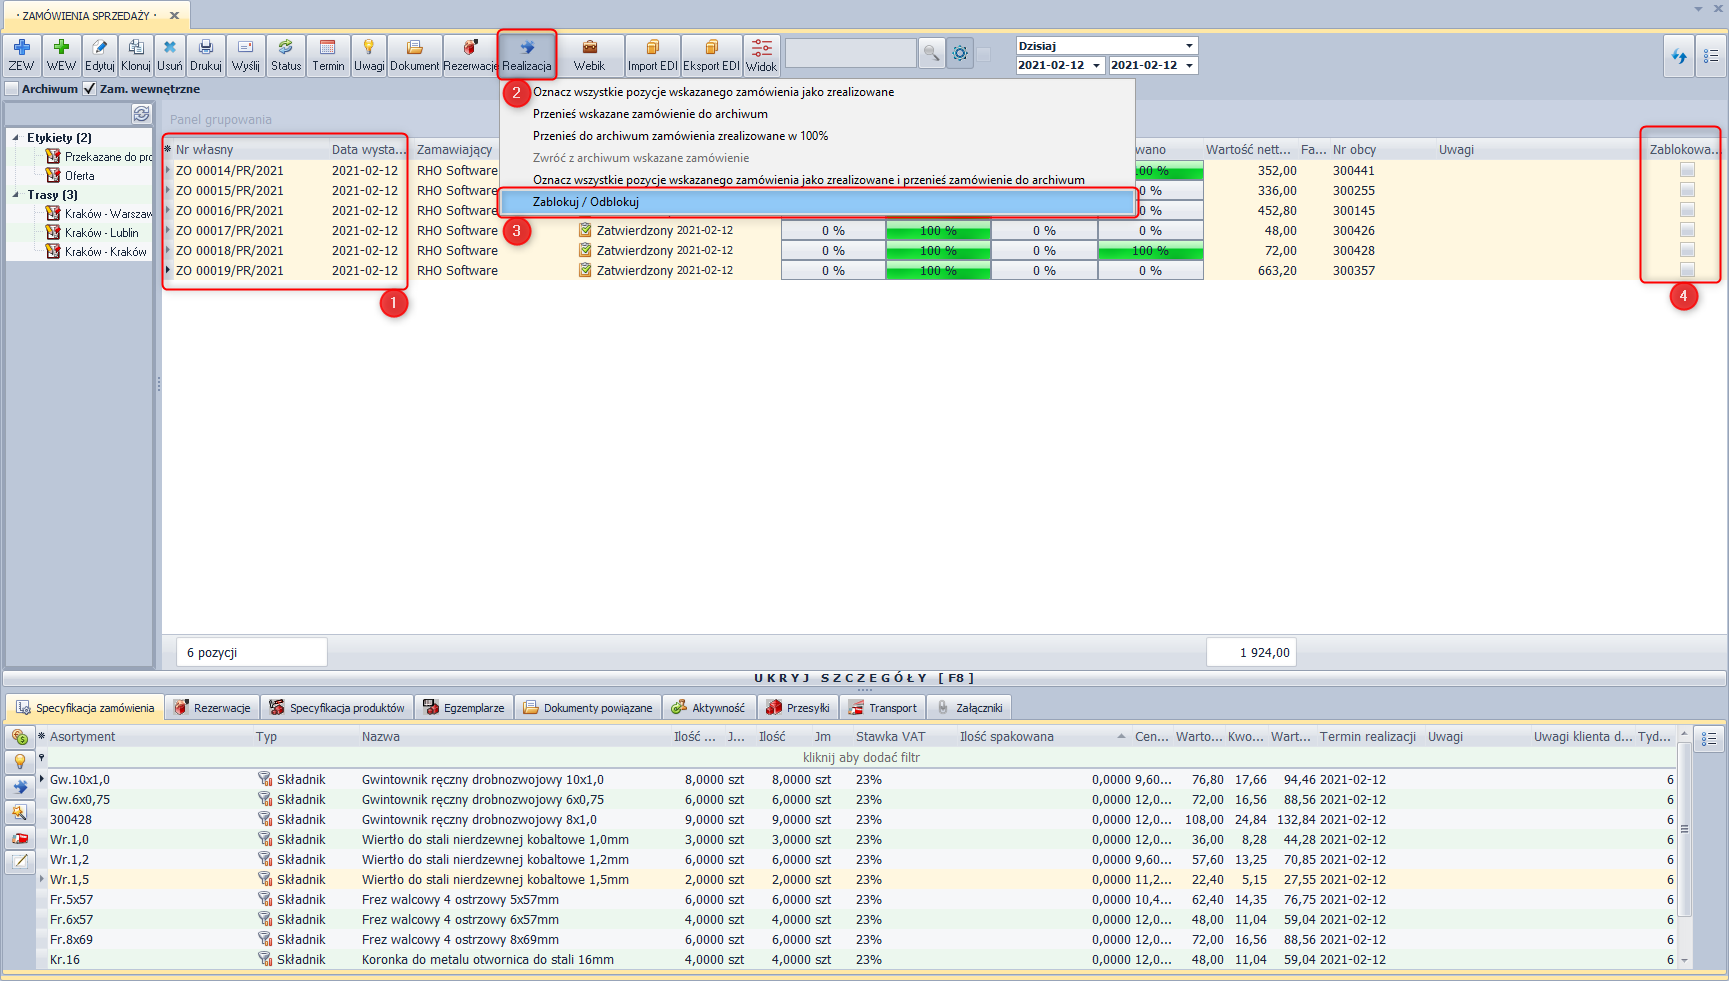1729x981 pixels.
Task: Click the green 100% progress bar of ZO 00018/PR/2021
Action: click(x=937, y=251)
